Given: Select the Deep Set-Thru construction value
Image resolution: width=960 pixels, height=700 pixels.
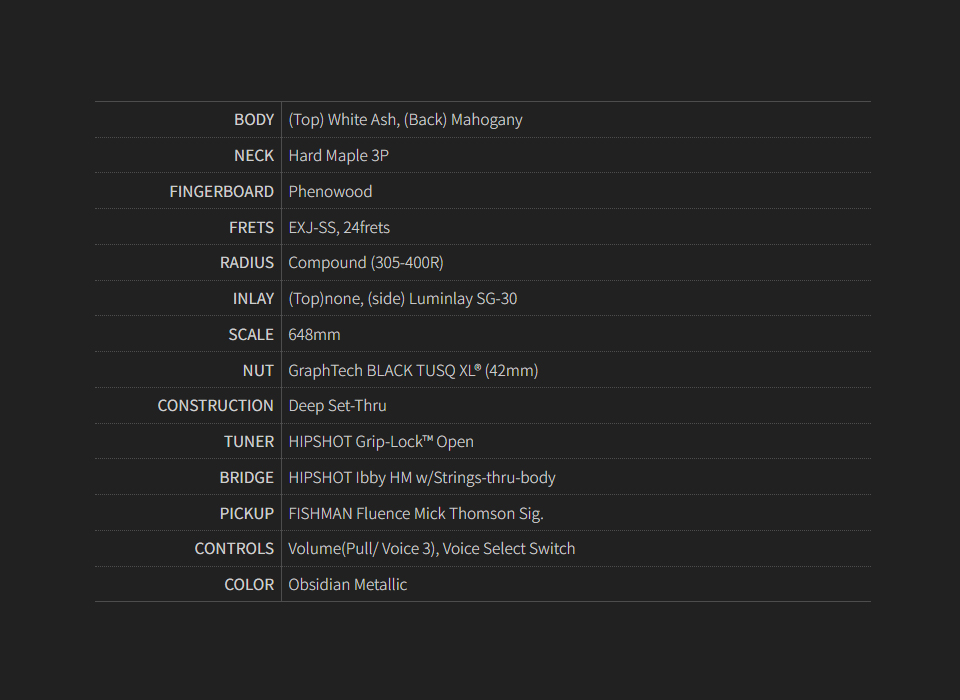Looking at the screenshot, I should tap(337, 406).
